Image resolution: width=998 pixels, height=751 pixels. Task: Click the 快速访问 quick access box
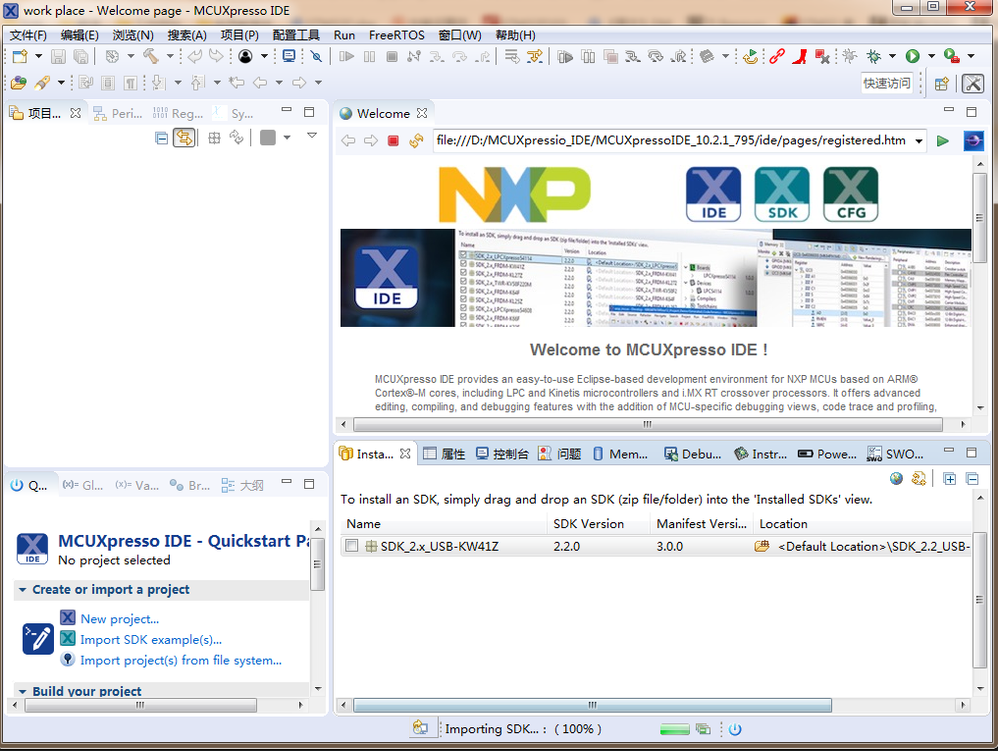887,83
